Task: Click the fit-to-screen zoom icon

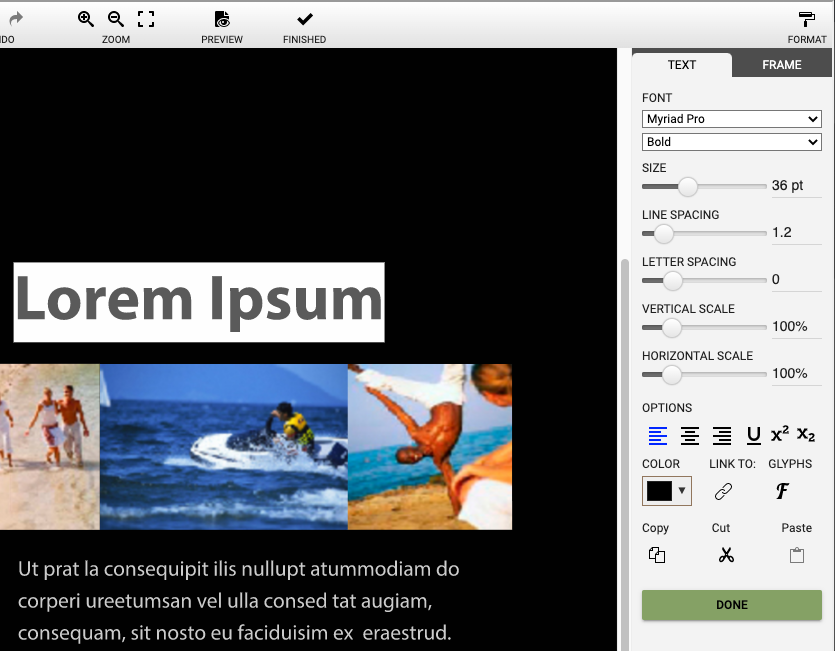Action: (146, 19)
